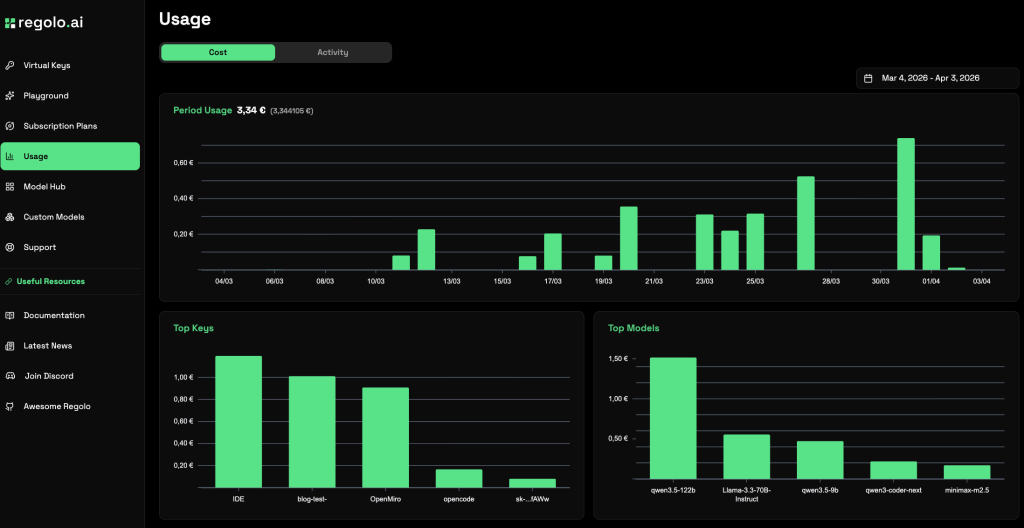Image resolution: width=1024 pixels, height=528 pixels.
Task: Click the Subscription Plans icon
Action: click(x=10, y=126)
